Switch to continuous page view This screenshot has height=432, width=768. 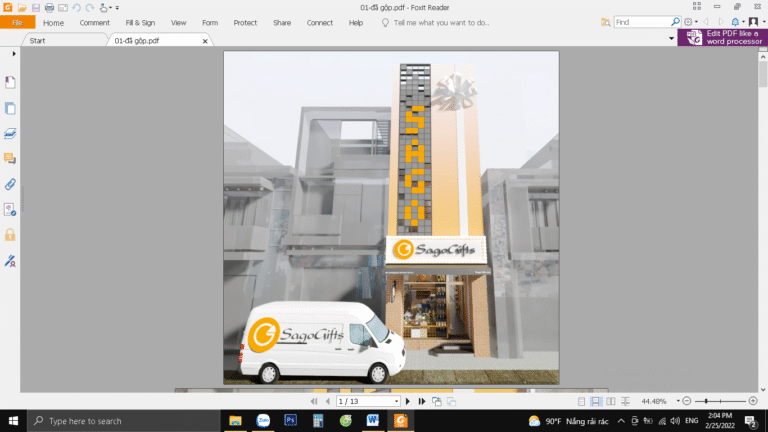pyautogui.click(x=596, y=401)
